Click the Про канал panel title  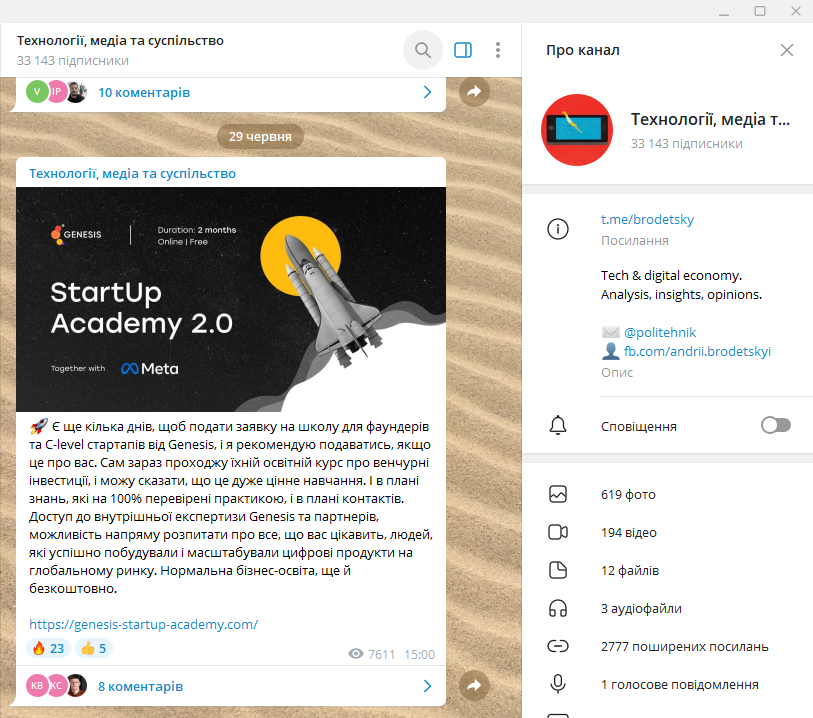pyautogui.click(x=583, y=50)
